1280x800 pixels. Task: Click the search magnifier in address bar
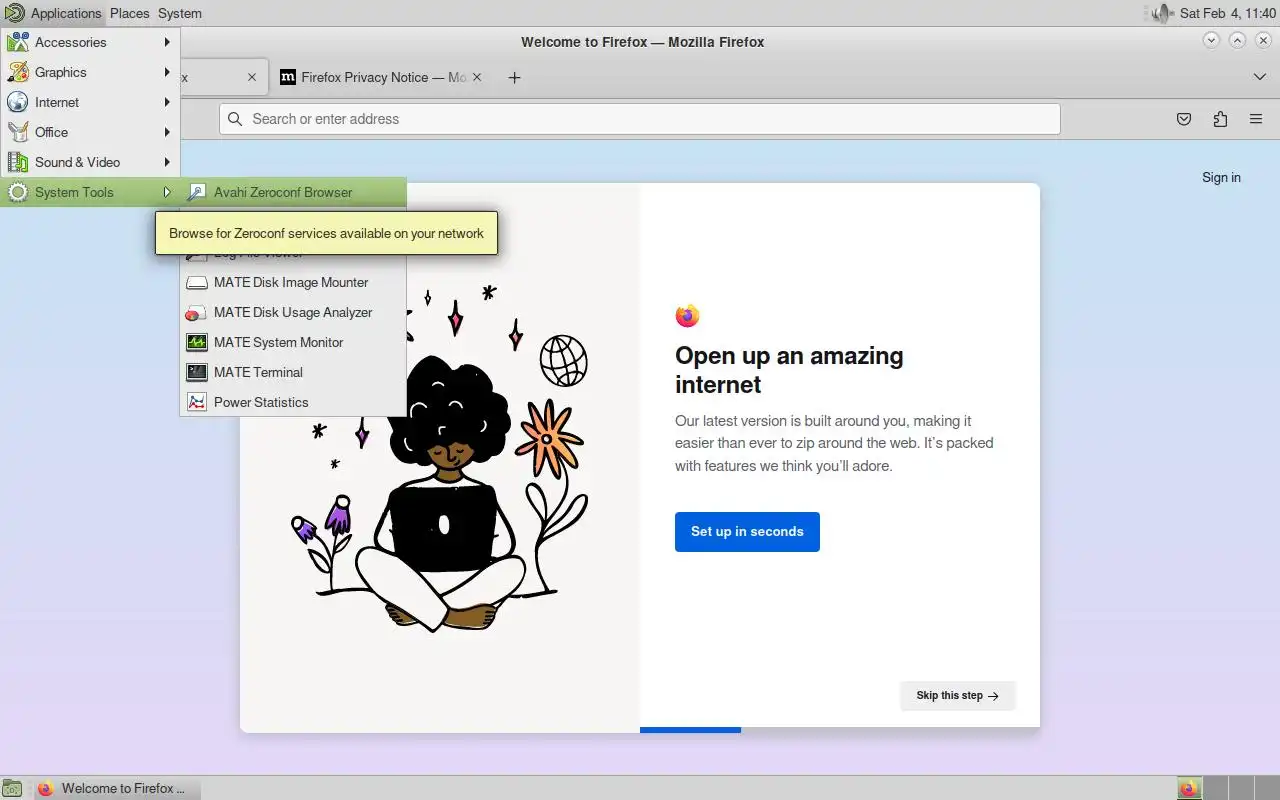coord(235,118)
